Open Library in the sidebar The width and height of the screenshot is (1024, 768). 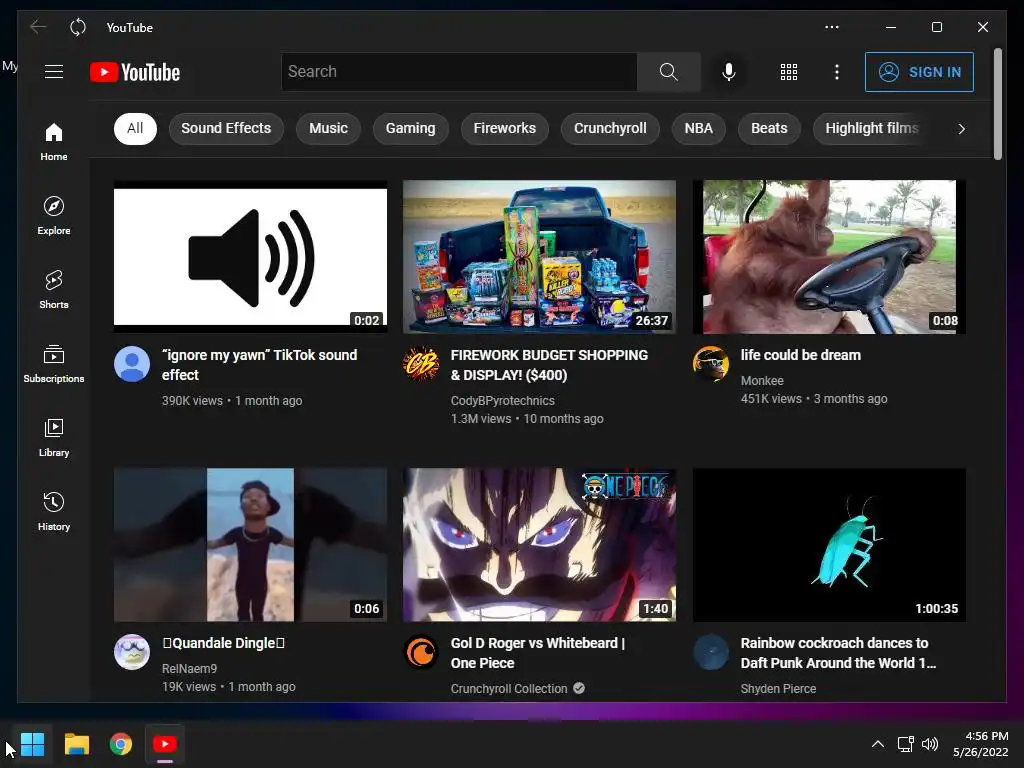54,438
